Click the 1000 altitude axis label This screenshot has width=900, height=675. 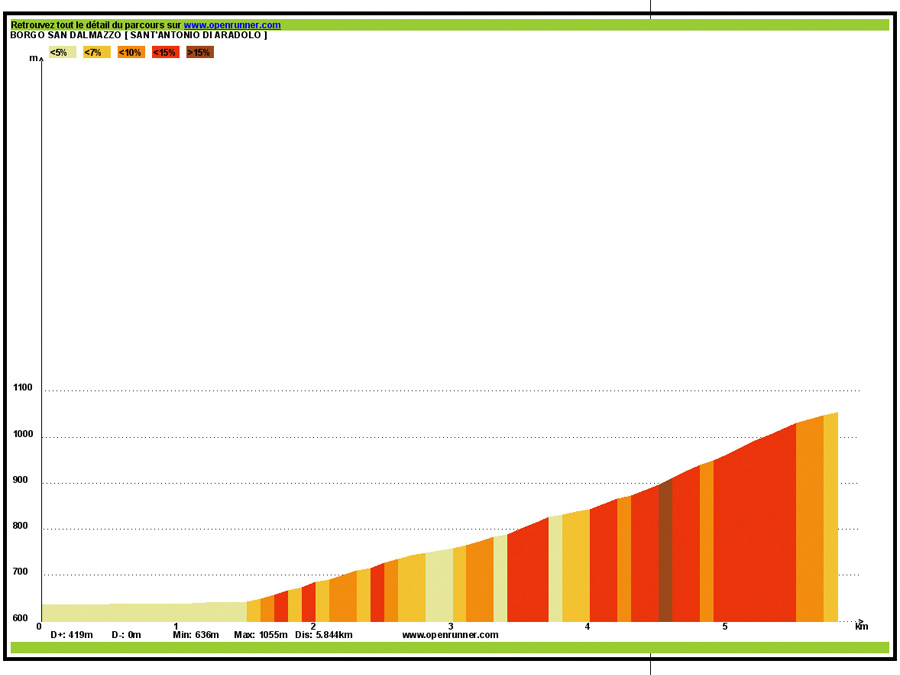23,434
